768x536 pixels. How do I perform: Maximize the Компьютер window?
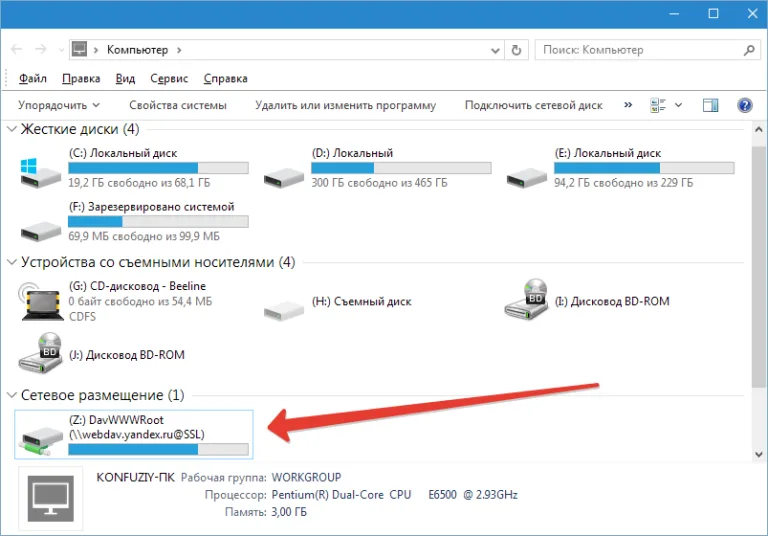click(x=713, y=13)
